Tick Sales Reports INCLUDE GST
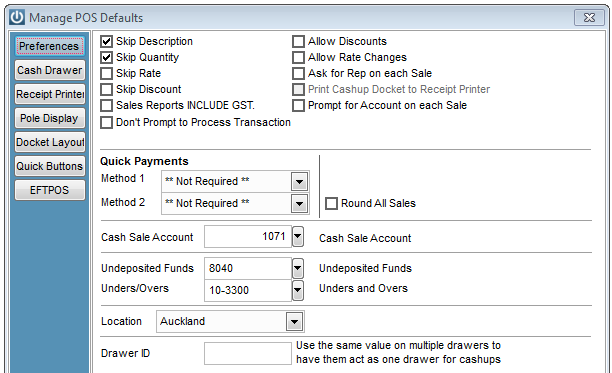Viewport: 612px width, 373px height. (x=106, y=105)
